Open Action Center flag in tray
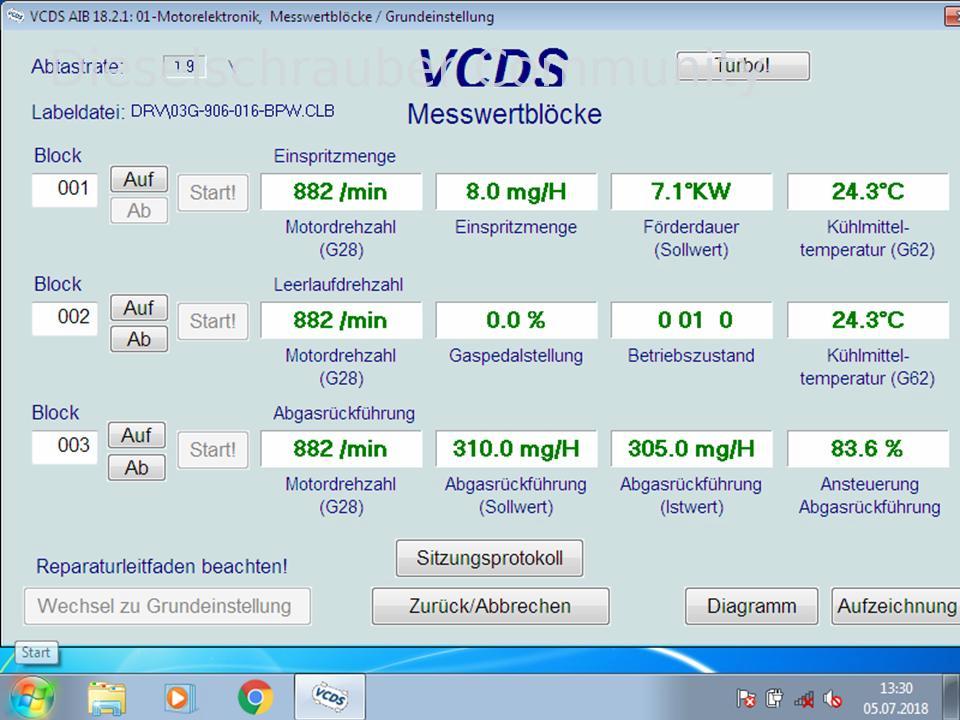 pos(746,698)
